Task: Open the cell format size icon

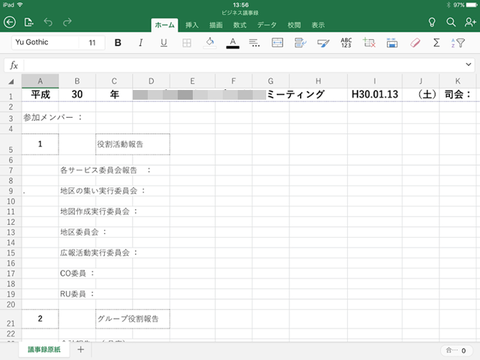Action: point(392,43)
